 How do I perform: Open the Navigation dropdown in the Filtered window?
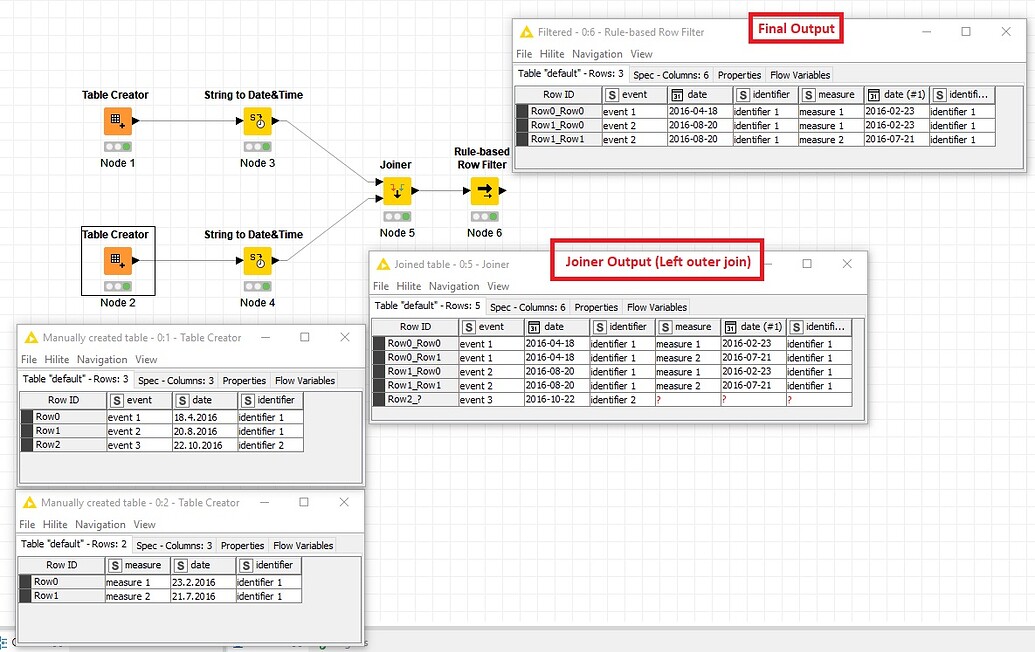(x=597, y=53)
